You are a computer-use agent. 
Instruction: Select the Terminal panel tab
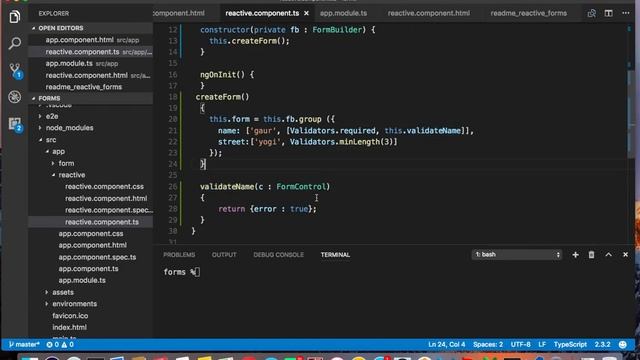335,255
